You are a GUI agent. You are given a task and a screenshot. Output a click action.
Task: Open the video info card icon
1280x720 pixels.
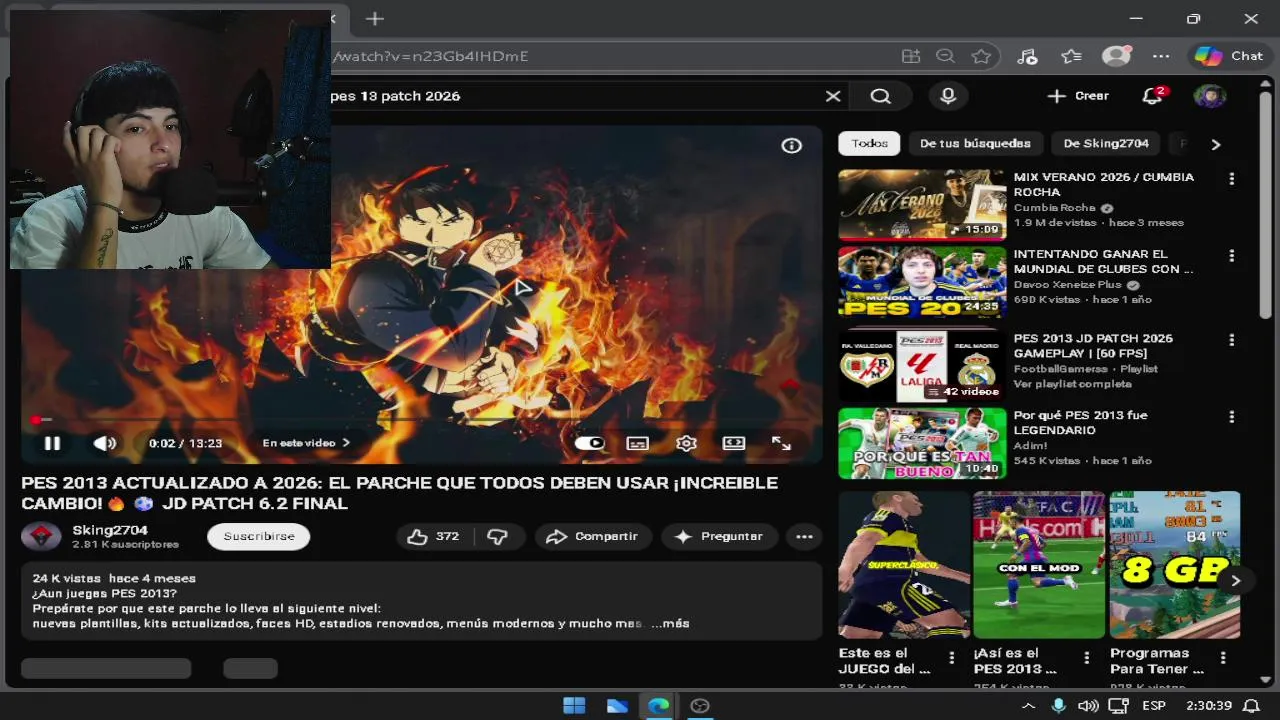click(791, 146)
